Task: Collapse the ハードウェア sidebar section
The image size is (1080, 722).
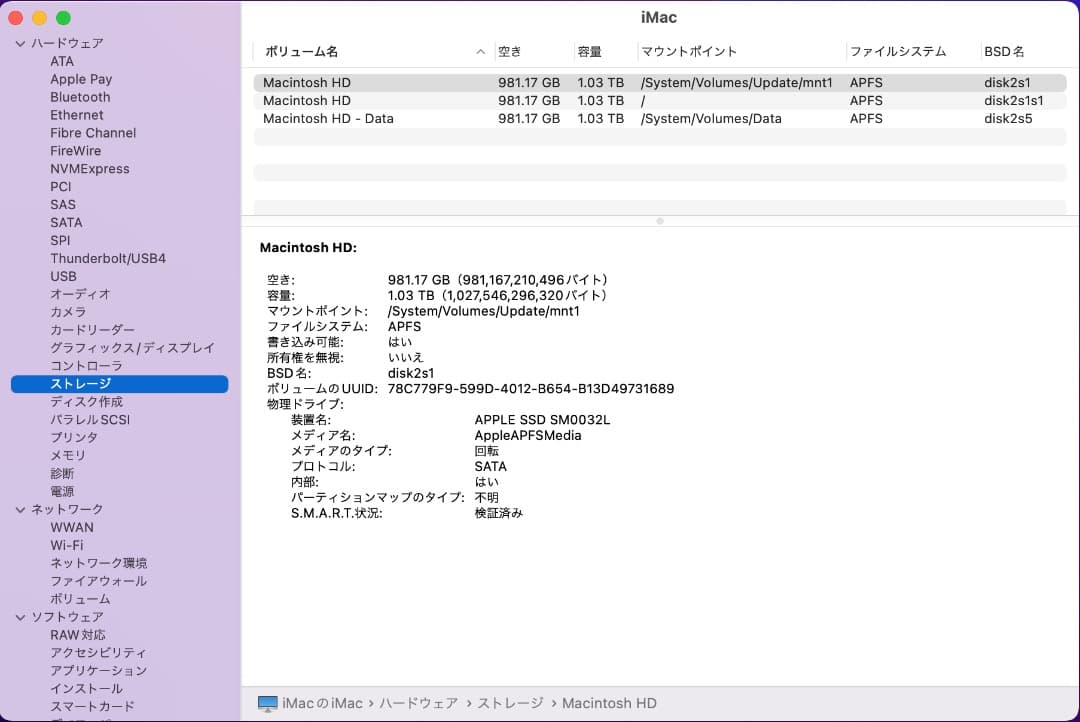Action: point(20,43)
